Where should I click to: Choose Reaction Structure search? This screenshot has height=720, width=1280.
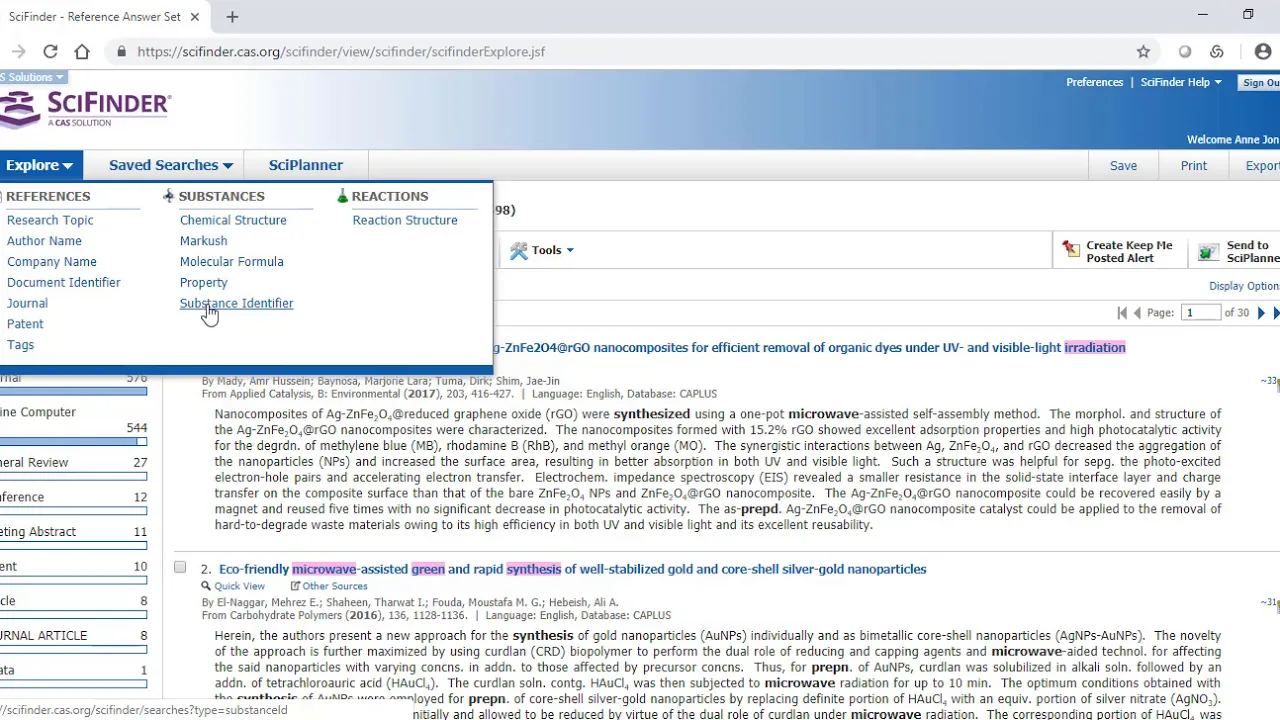(x=405, y=220)
